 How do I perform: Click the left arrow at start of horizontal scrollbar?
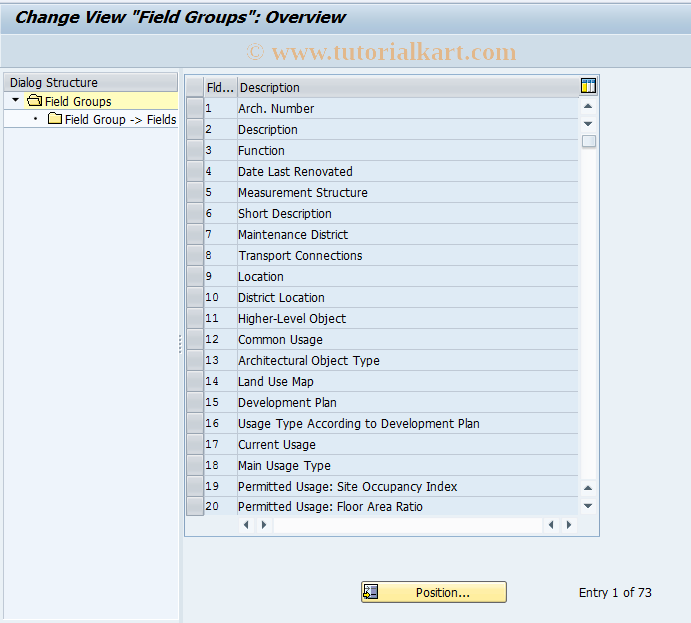pyautogui.click(x=246, y=525)
